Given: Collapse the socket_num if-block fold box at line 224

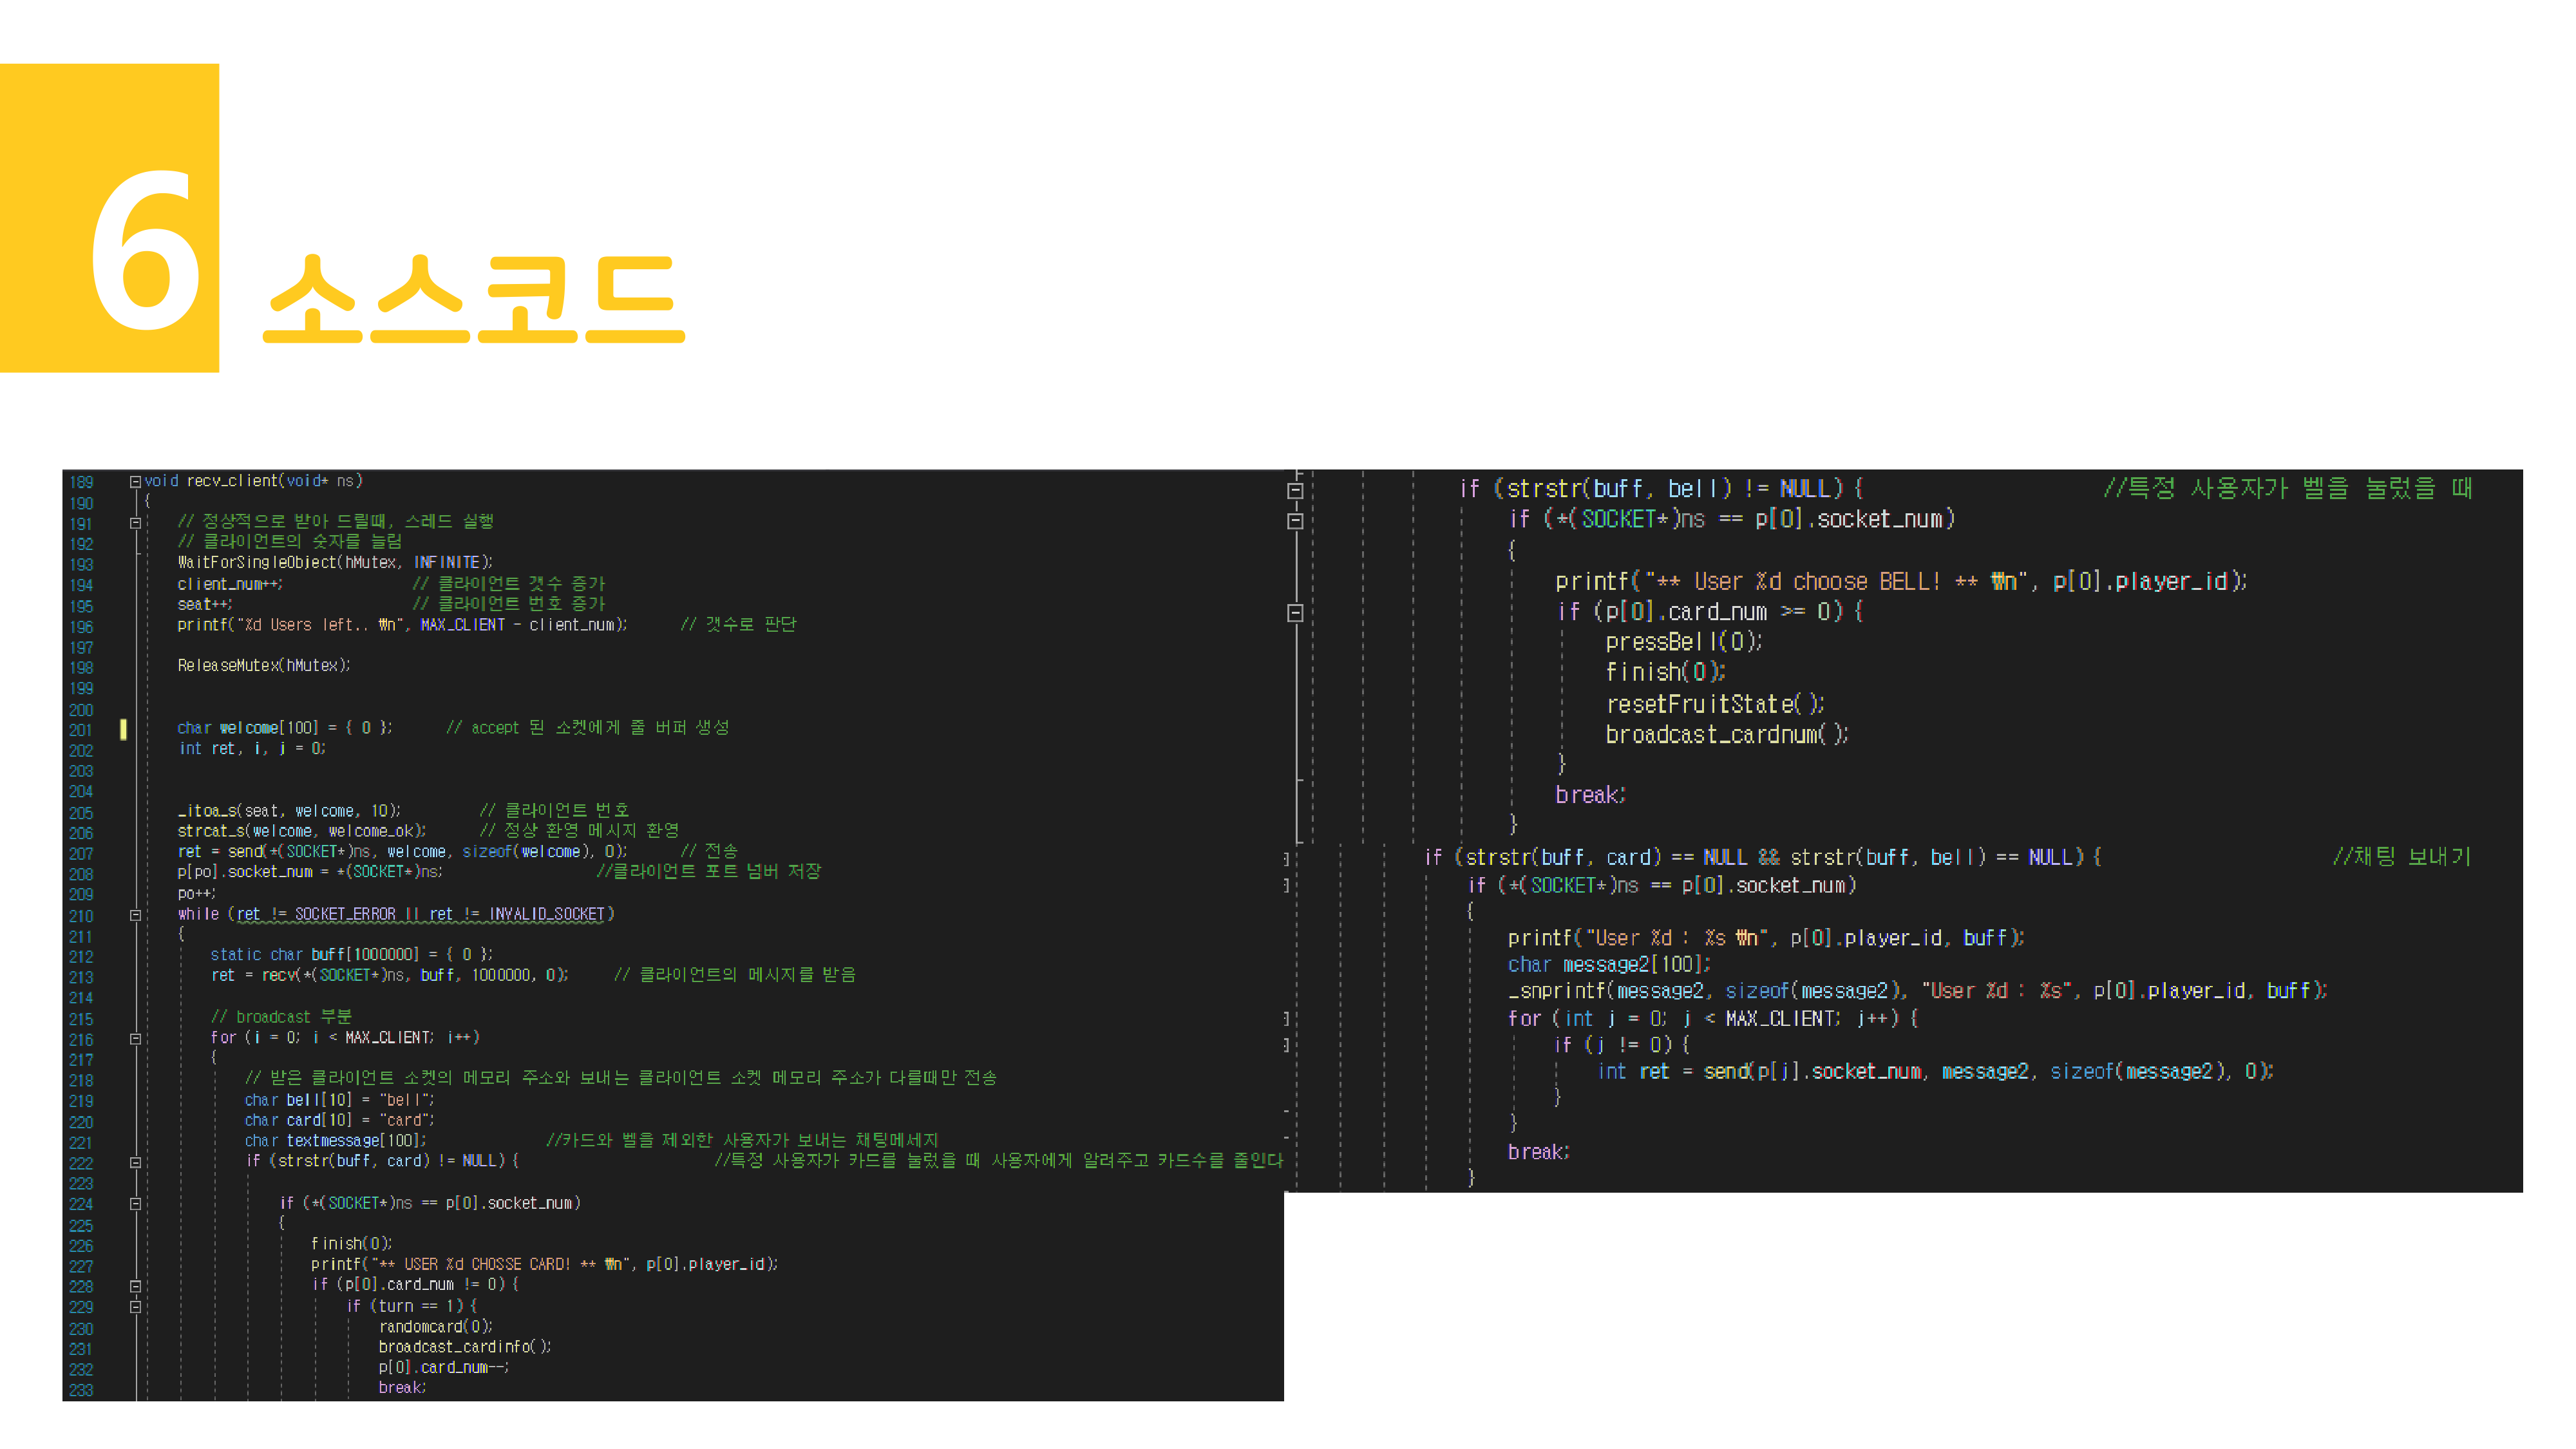Looking at the screenshot, I should (135, 1204).
